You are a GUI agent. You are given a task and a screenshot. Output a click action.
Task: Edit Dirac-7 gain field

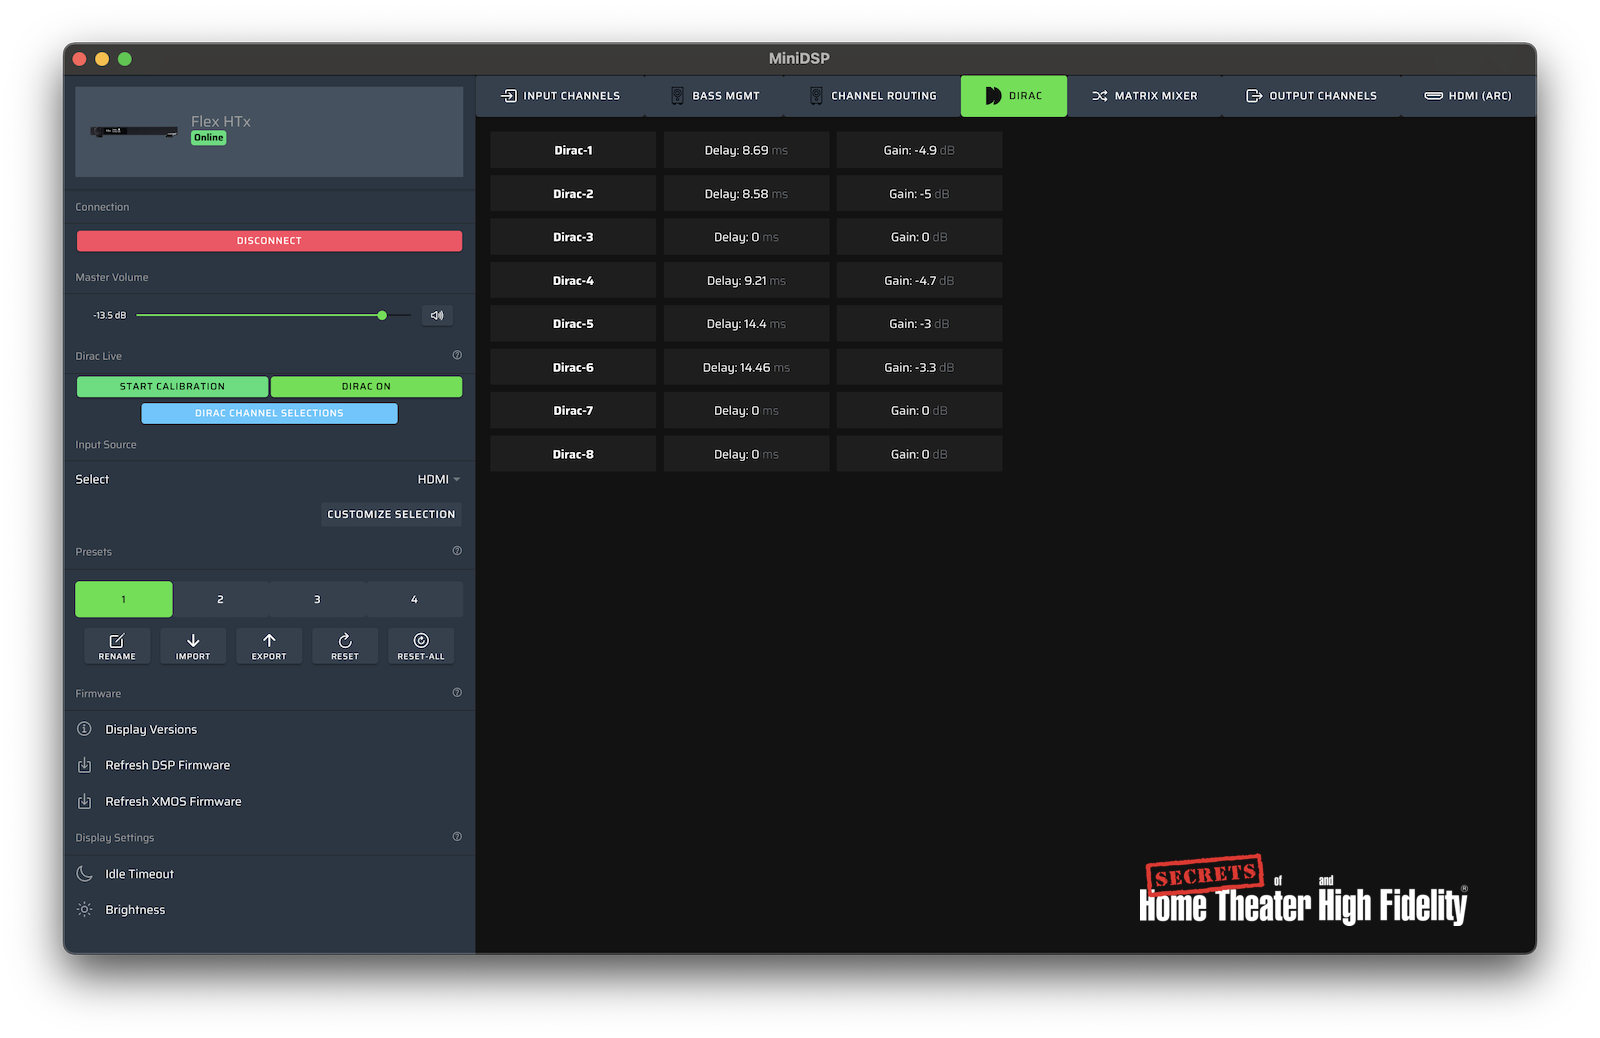pos(919,411)
